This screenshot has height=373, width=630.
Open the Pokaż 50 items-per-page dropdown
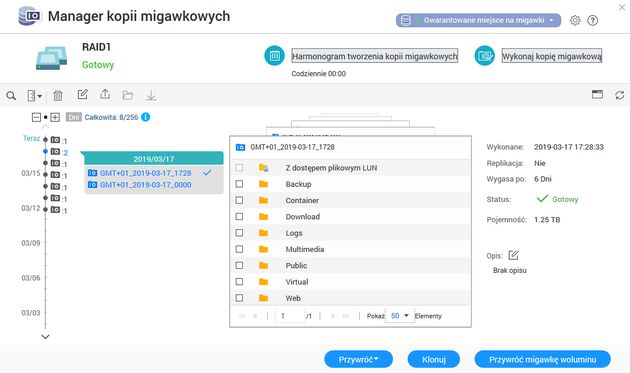coord(400,316)
